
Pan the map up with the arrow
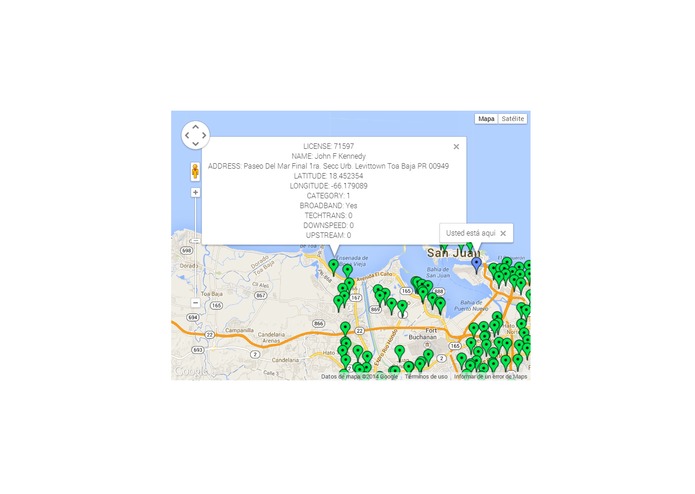pos(195,127)
